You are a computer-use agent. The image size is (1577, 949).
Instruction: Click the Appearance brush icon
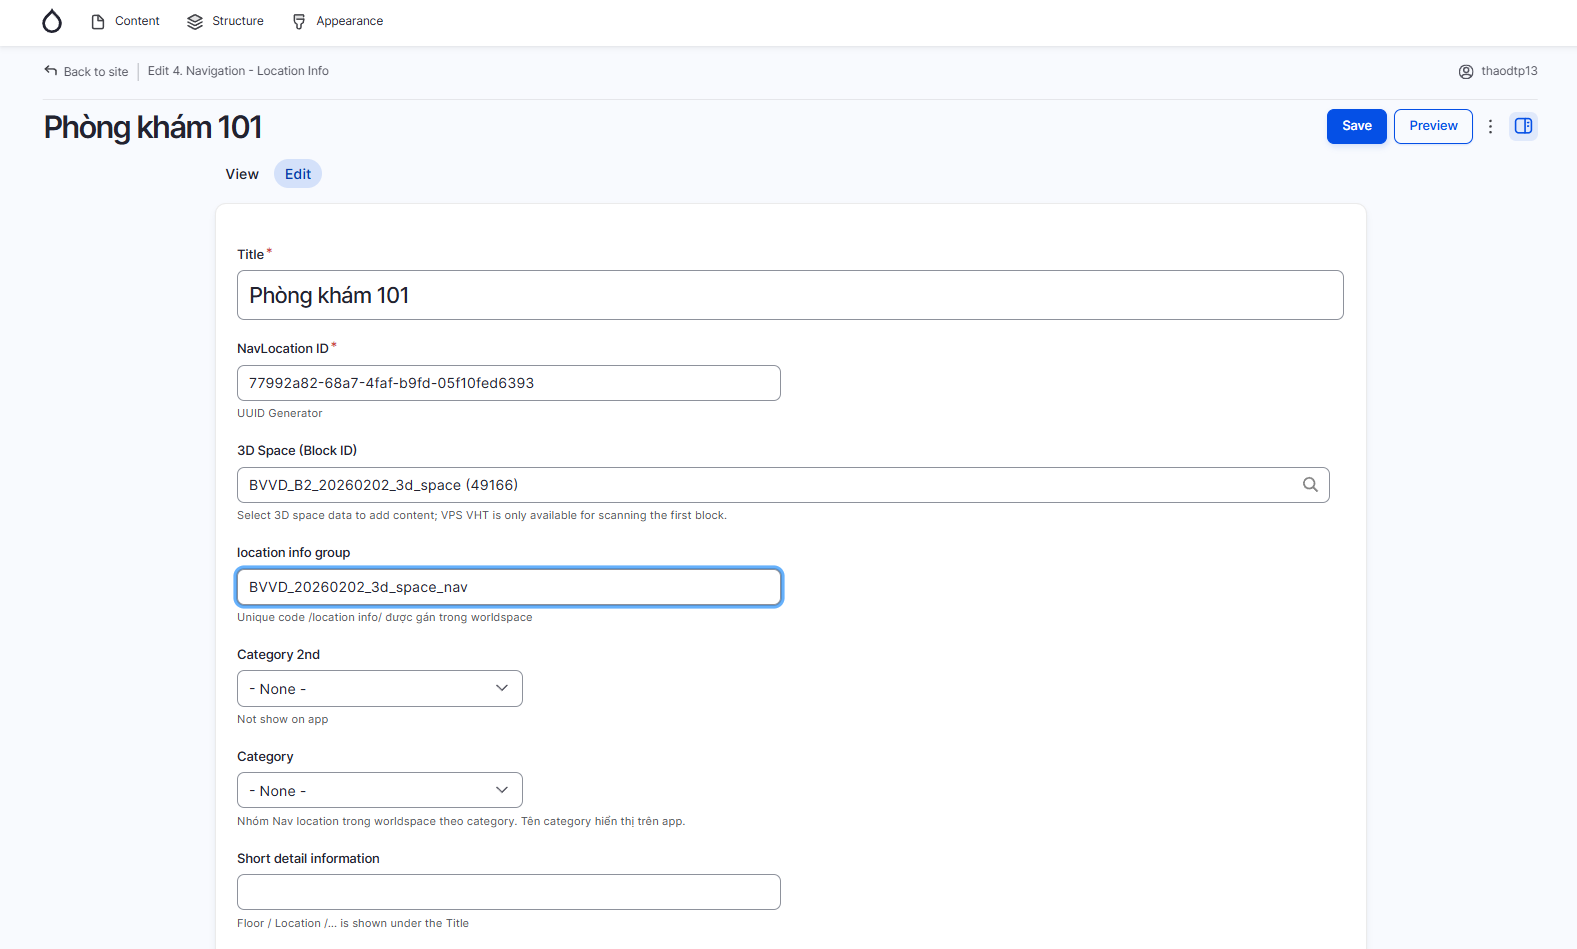click(x=299, y=21)
